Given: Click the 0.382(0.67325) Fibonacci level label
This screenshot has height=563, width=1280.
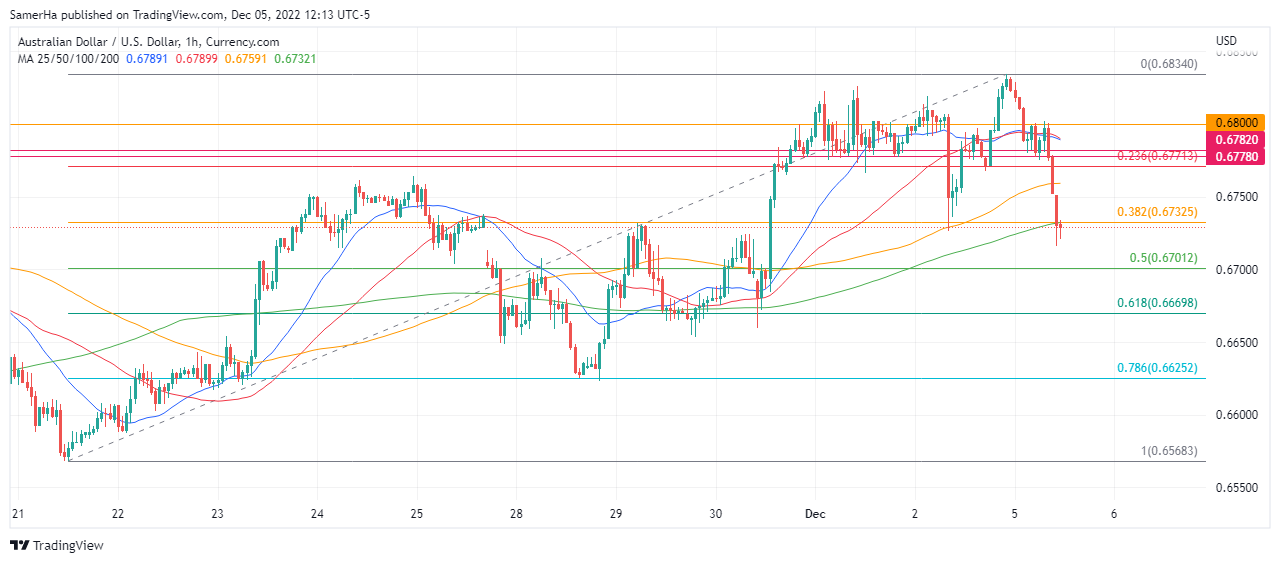Looking at the screenshot, I should (x=1157, y=213).
